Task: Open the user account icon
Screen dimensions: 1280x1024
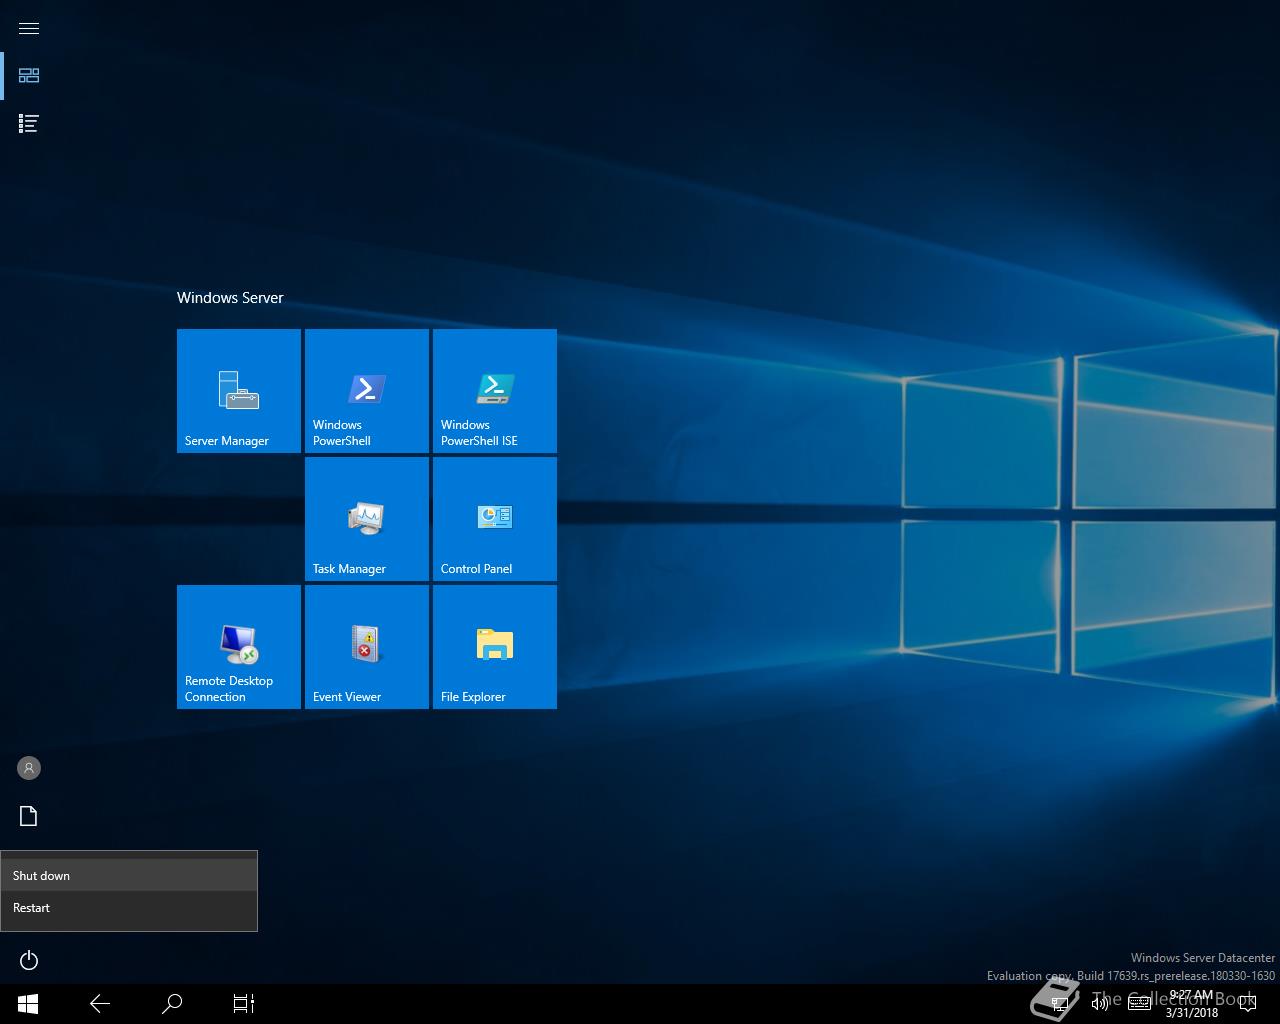Action: (29, 768)
